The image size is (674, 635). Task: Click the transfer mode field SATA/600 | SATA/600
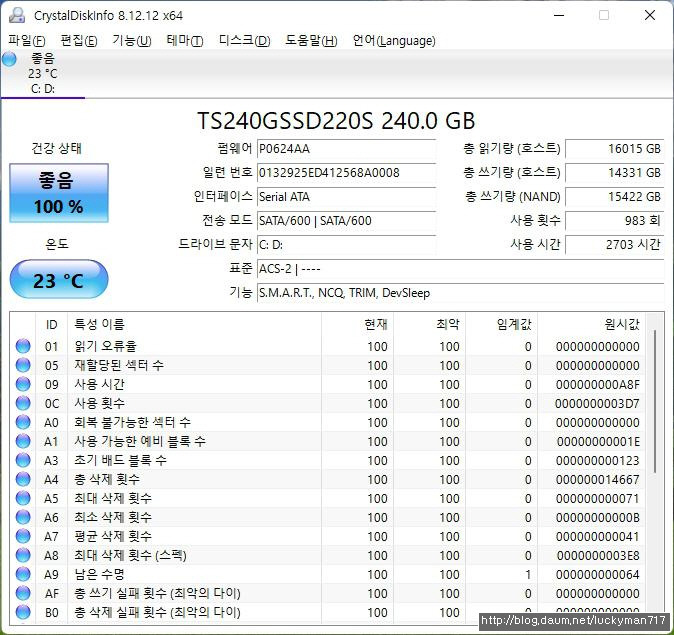[x=346, y=221]
